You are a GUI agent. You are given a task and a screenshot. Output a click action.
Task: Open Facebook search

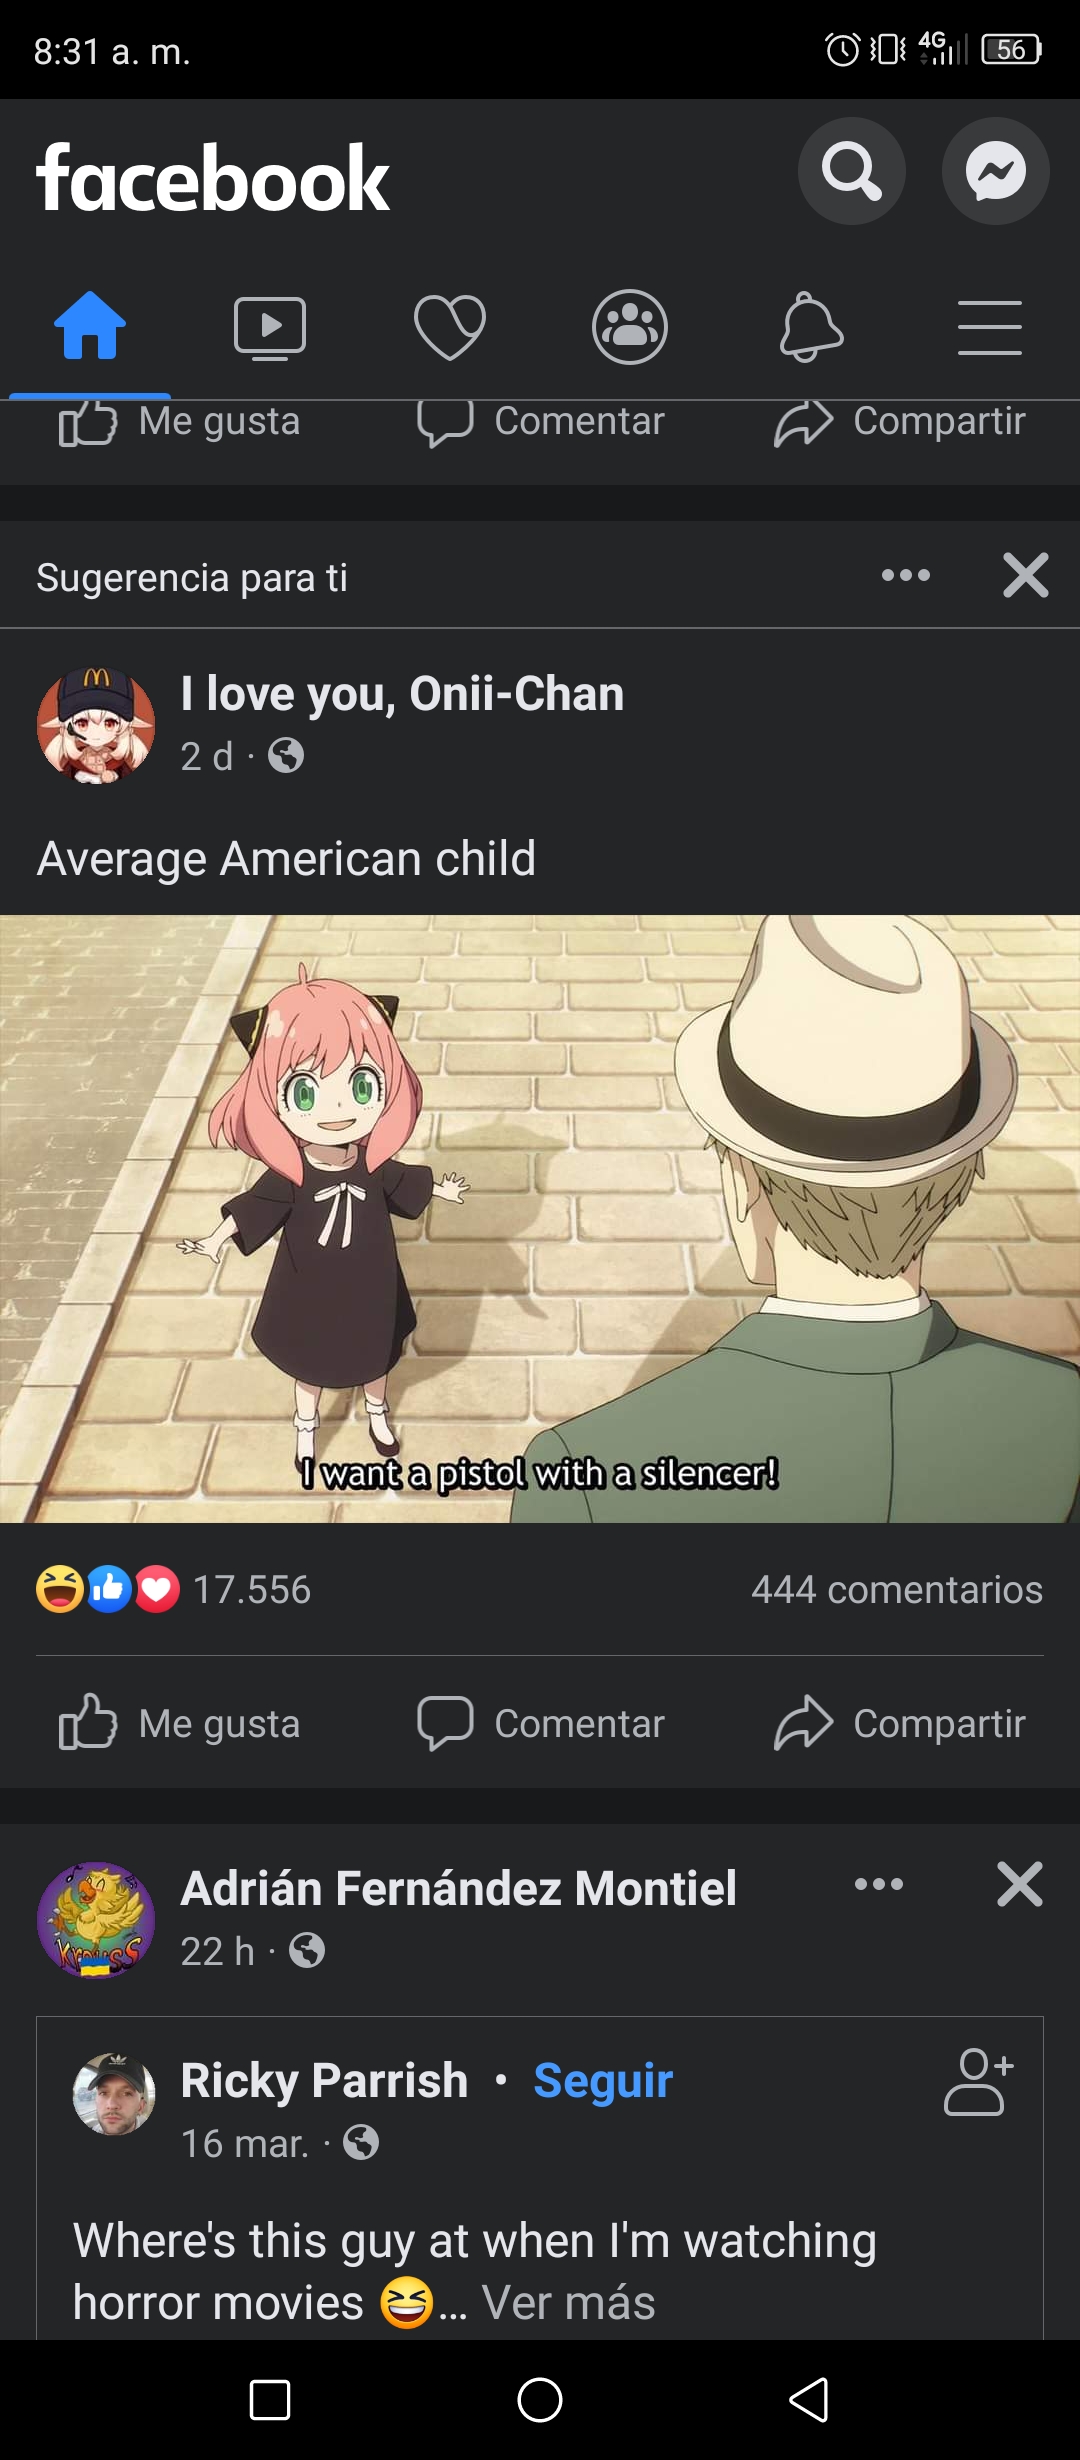tap(851, 171)
